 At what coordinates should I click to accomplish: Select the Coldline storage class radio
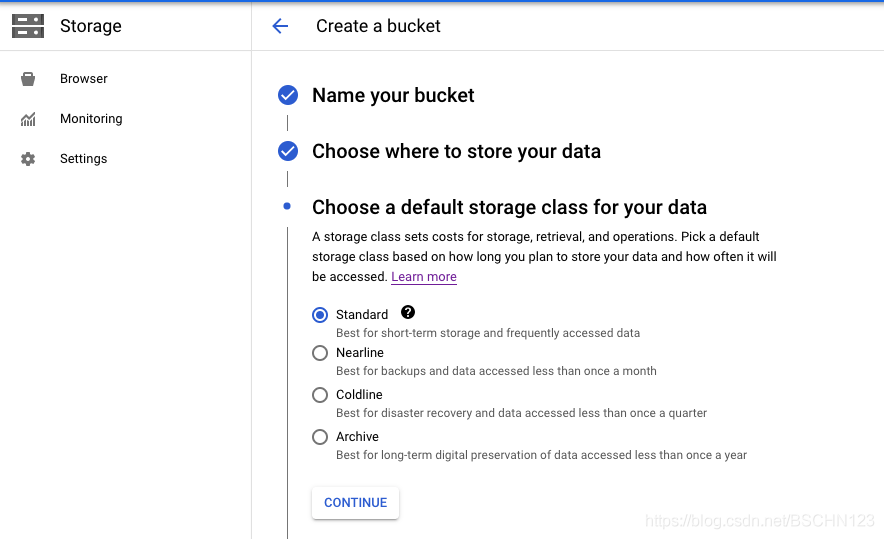click(x=320, y=395)
